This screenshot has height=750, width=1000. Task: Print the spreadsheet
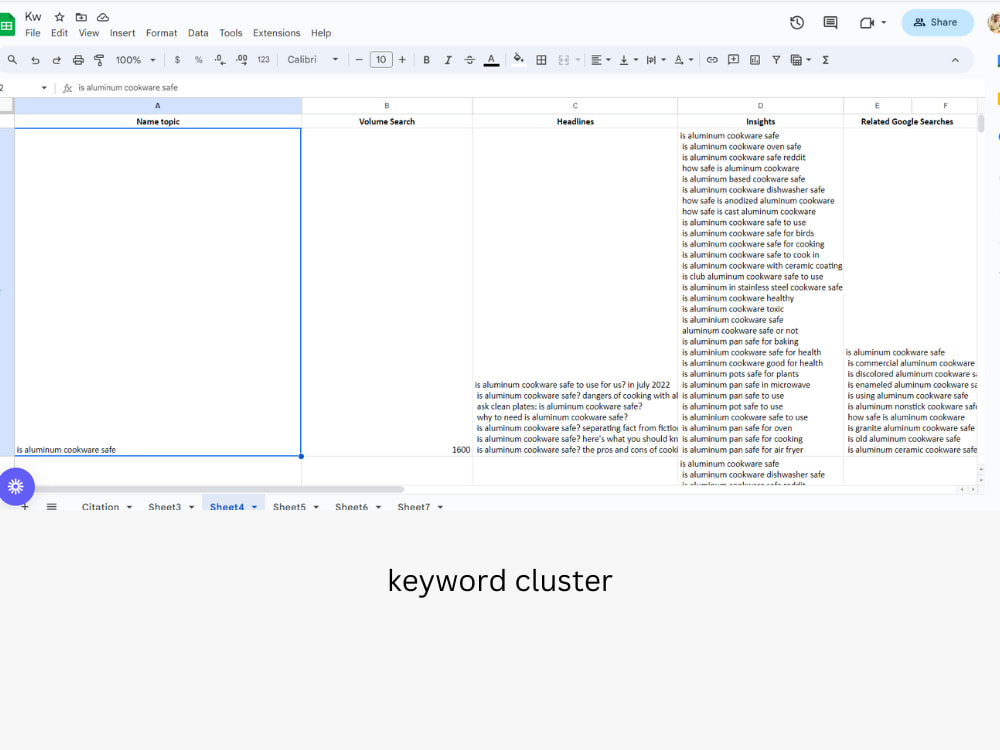(x=78, y=60)
